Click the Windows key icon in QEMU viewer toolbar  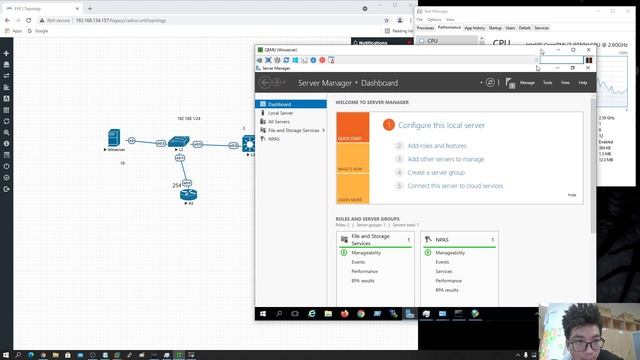[295, 60]
